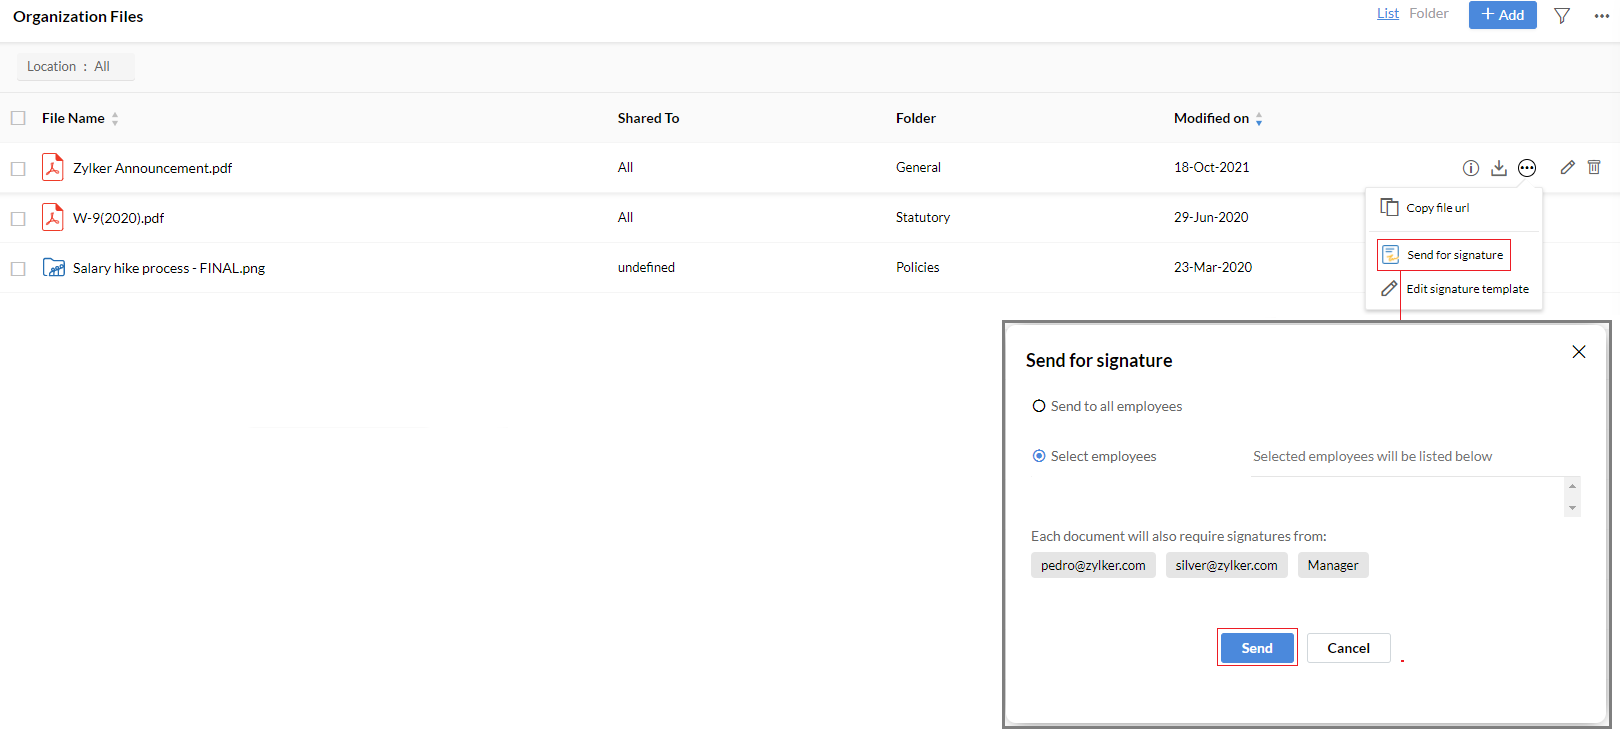Click the Manager signer tag
Image resolution: width=1620 pixels, height=734 pixels.
click(1333, 565)
